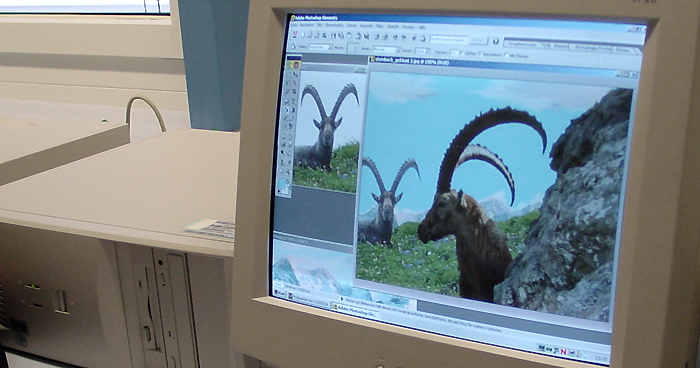Choose the Move tool in toolbox
Image resolution: width=700 pixels, height=368 pixels.
coord(295,74)
